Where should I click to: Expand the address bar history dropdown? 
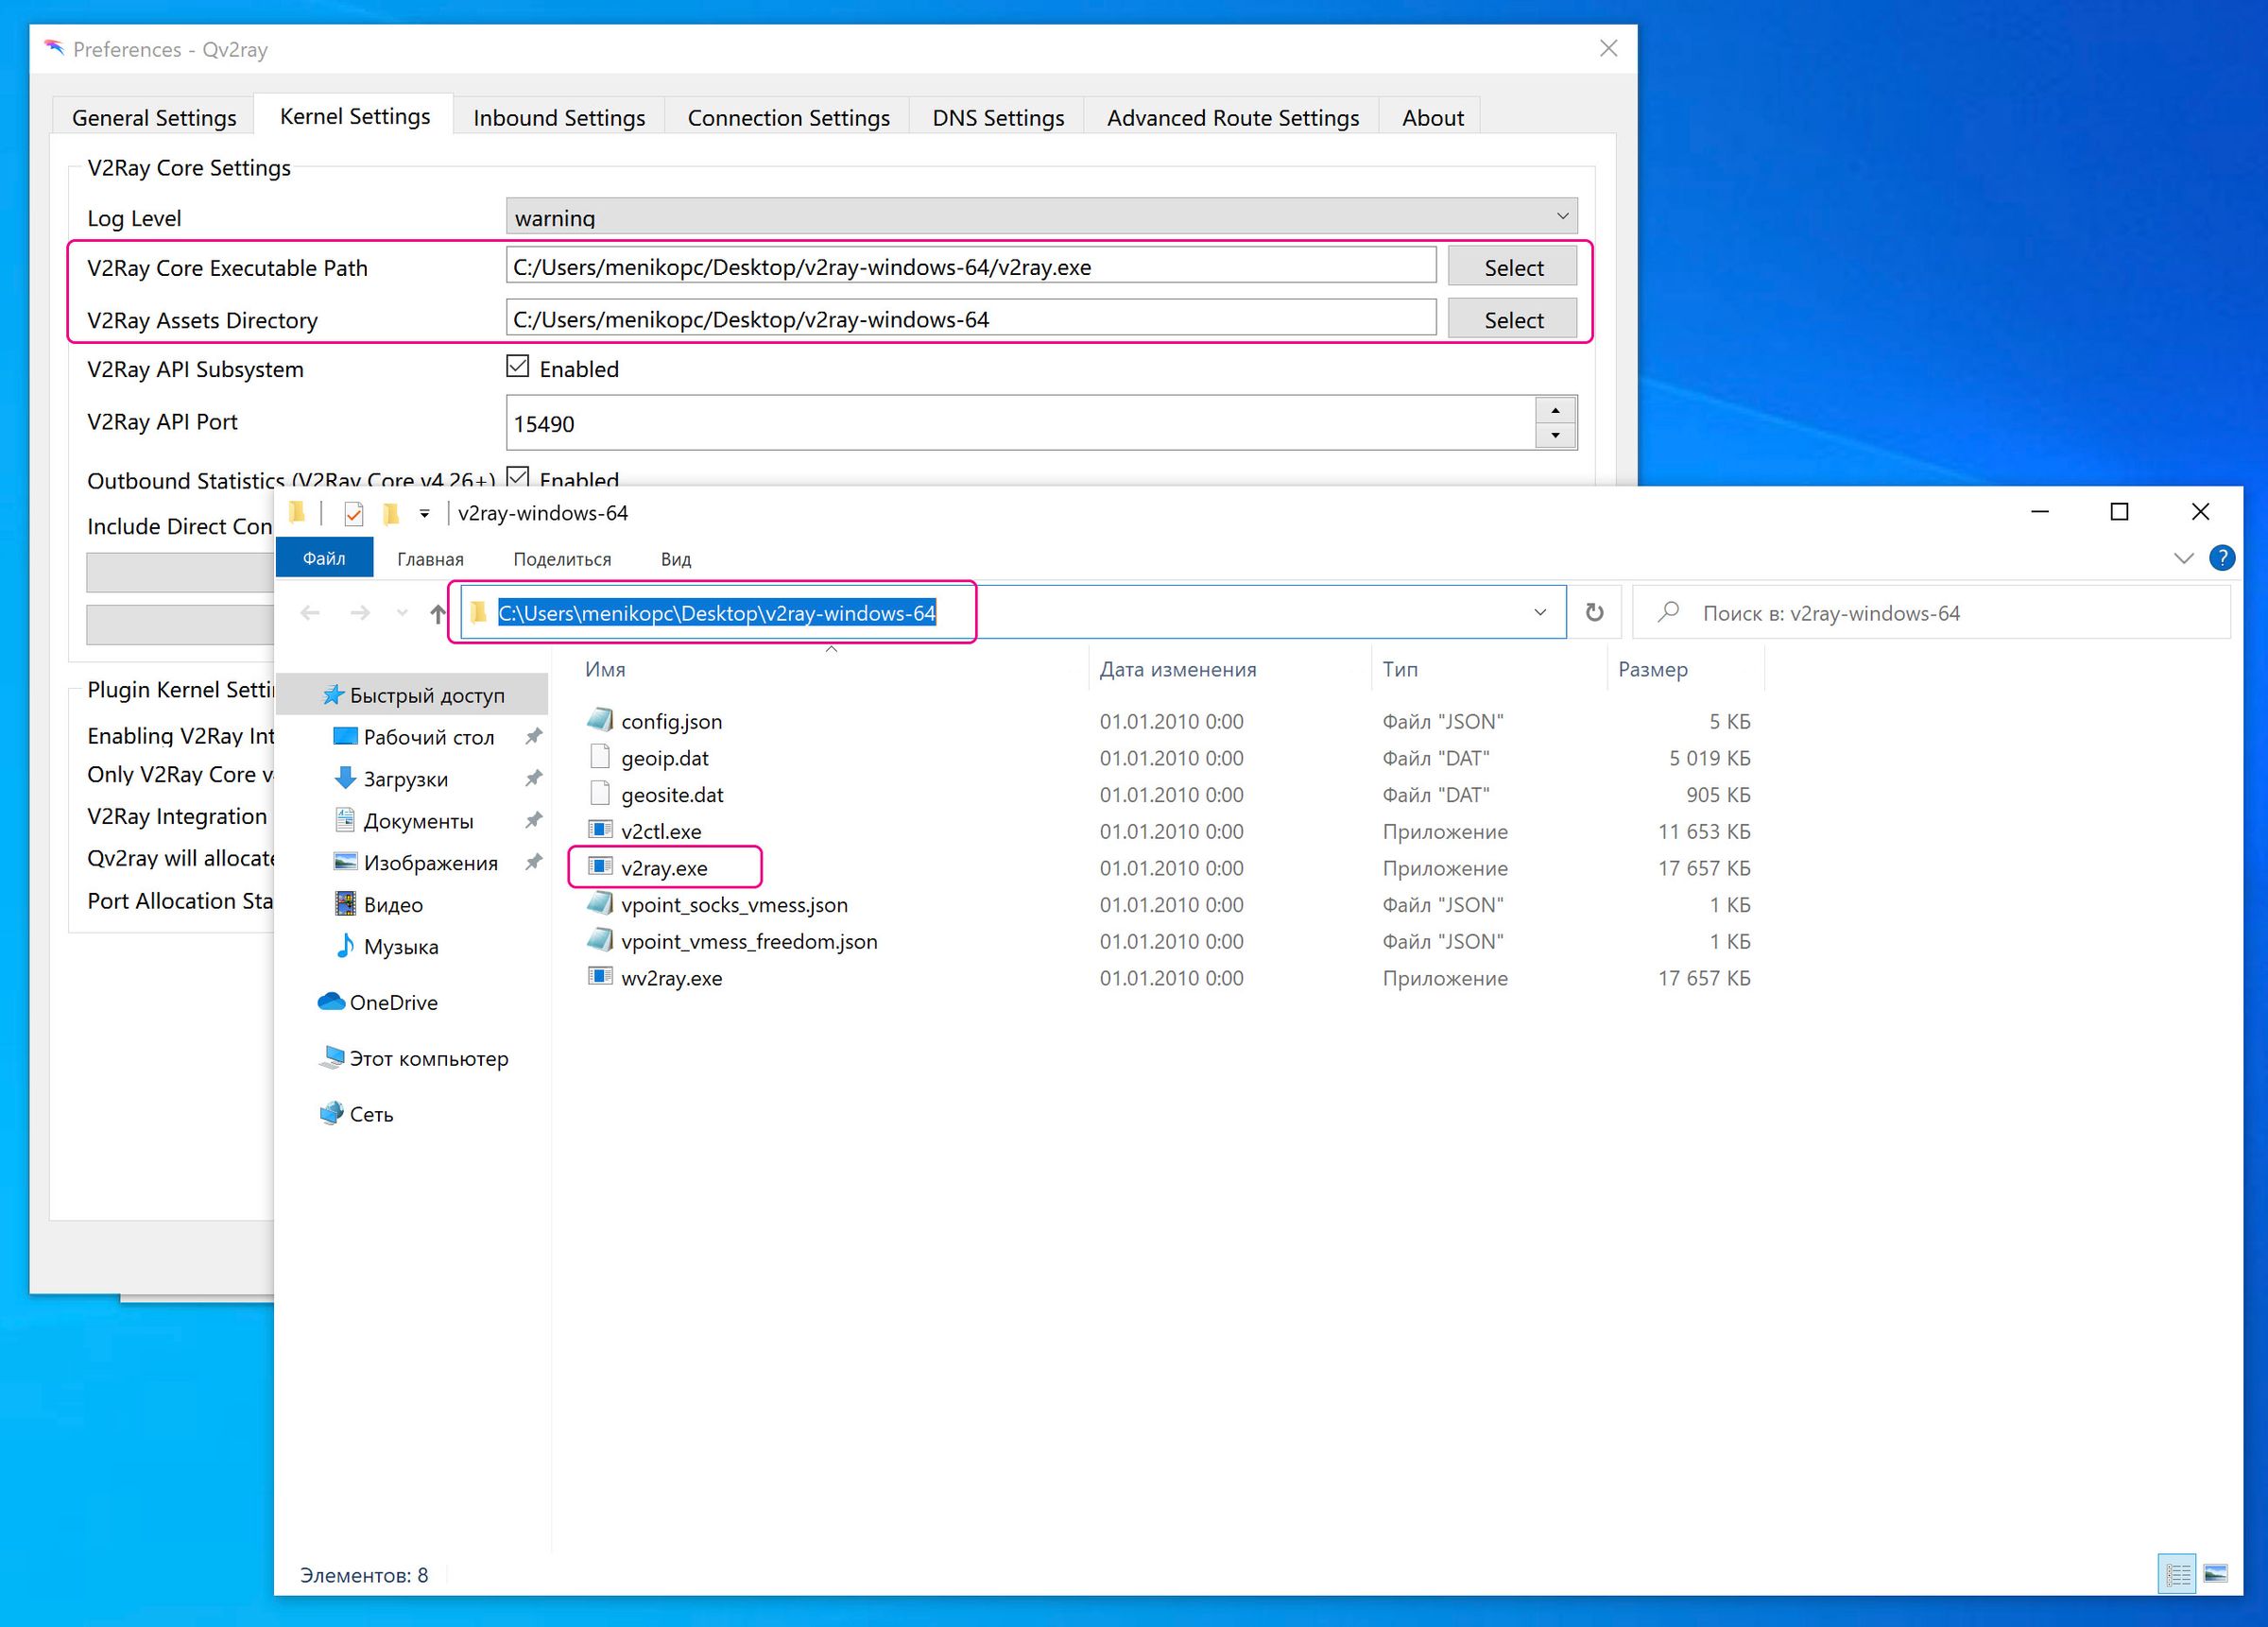tap(1539, 612)
